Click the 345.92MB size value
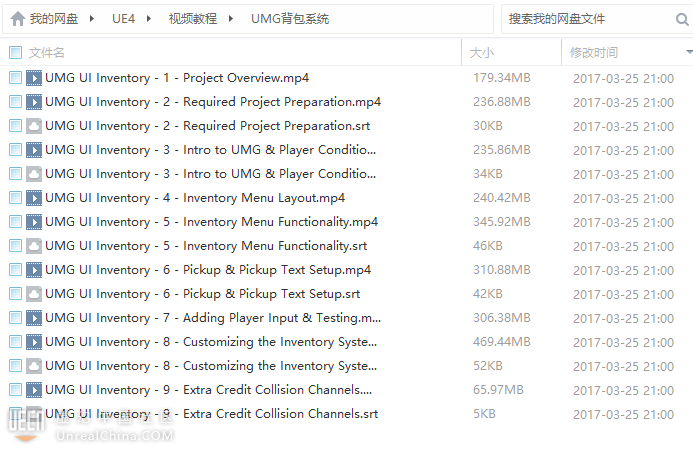This screenshot has width=693, height=451. tap(502, 222)
